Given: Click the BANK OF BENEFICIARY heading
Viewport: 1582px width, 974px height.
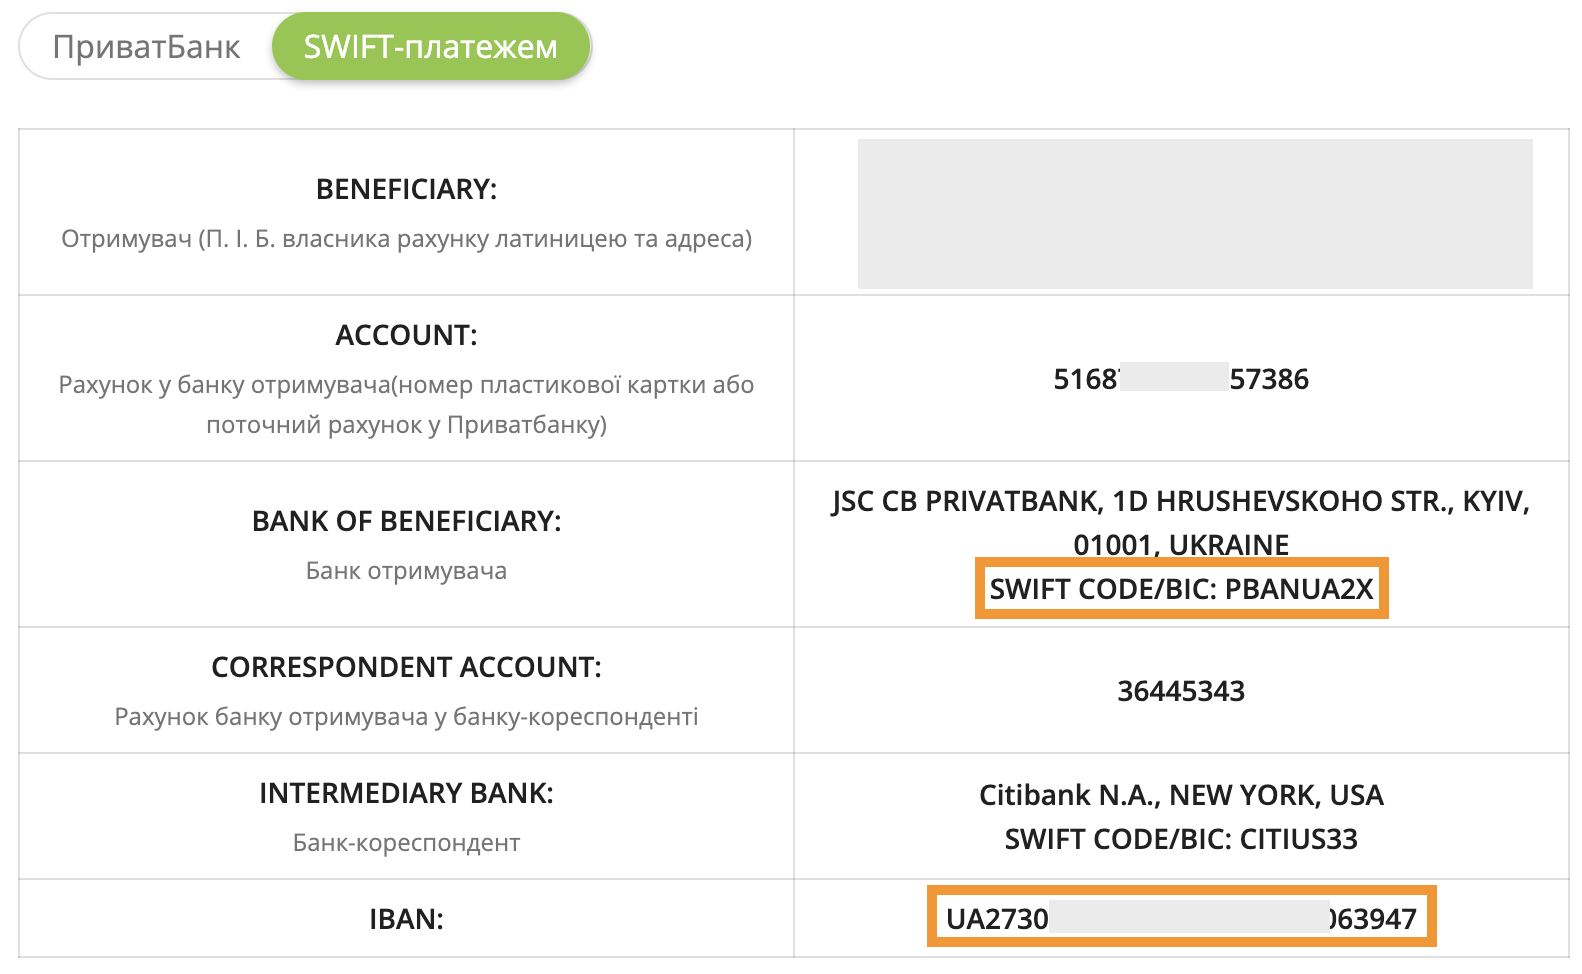Looking at the screenshot, I should tap(406, 521).
